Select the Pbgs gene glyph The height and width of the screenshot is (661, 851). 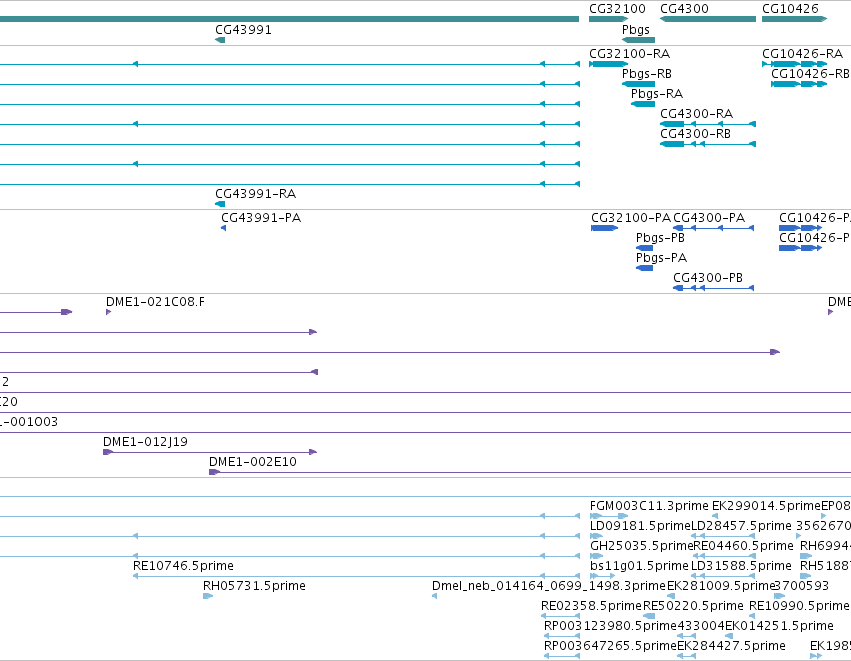(x=638, y=40)
